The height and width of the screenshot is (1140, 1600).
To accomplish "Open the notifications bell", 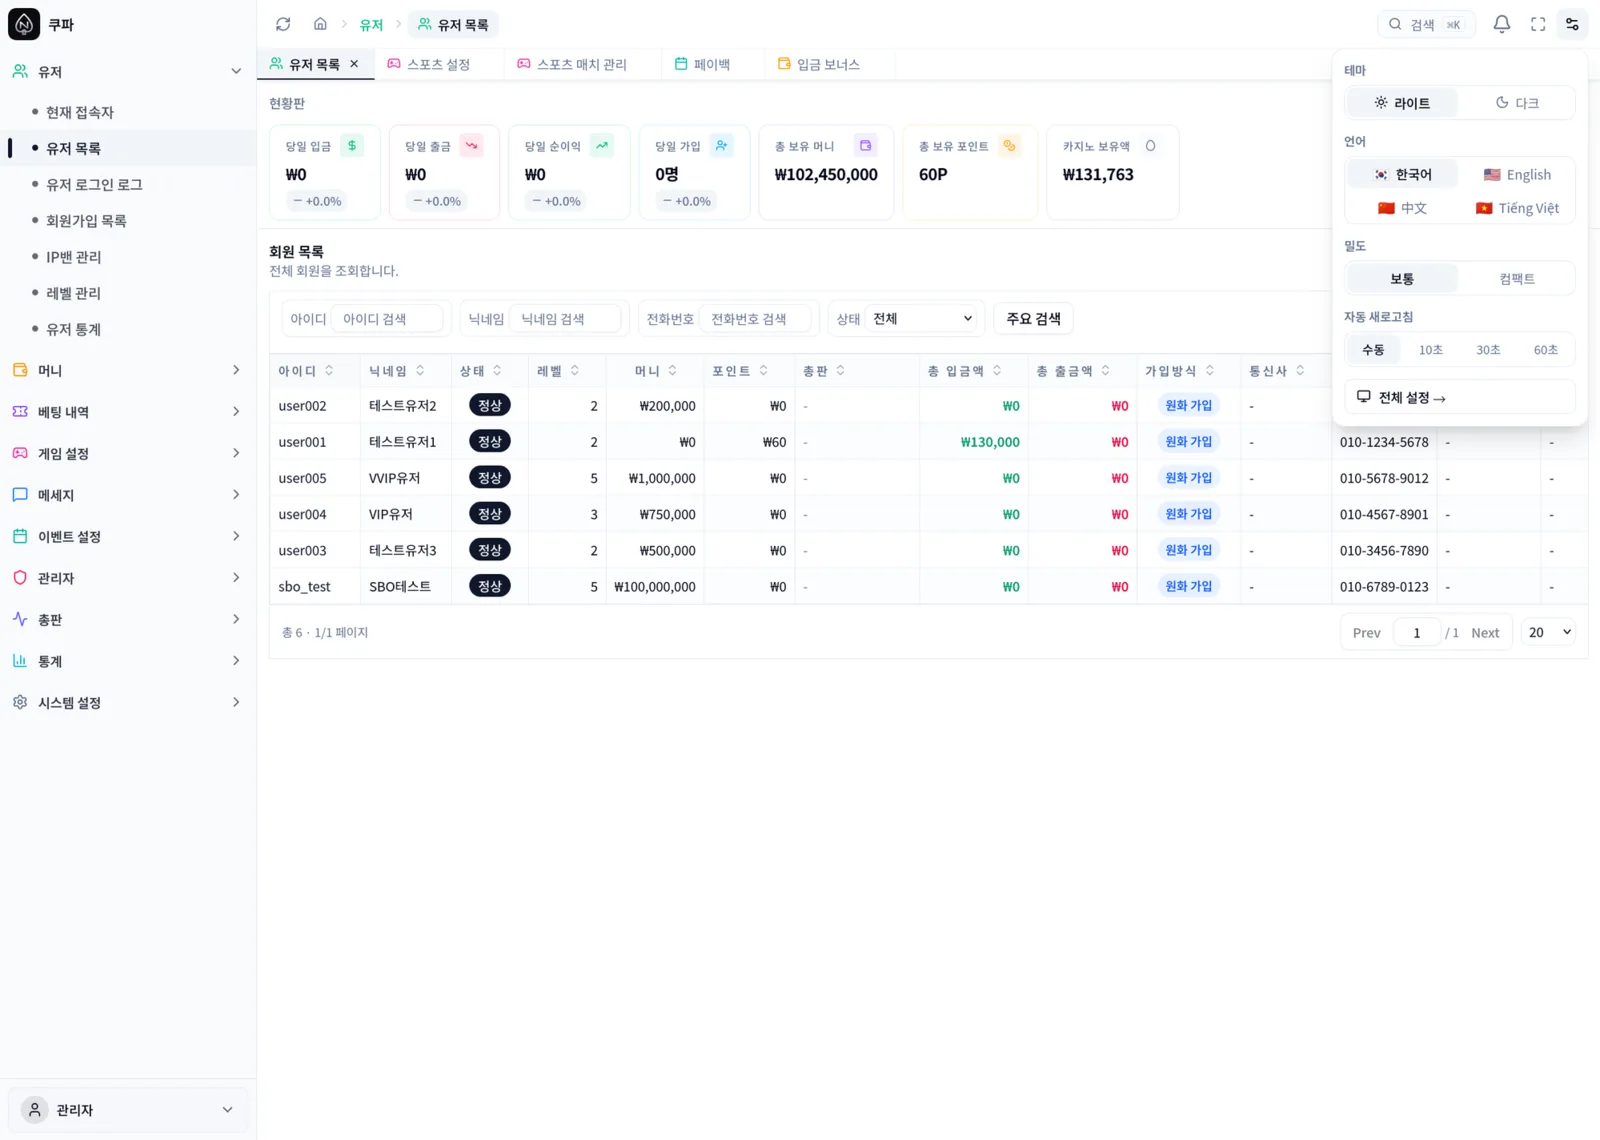I will click(x=1501, y=24).
